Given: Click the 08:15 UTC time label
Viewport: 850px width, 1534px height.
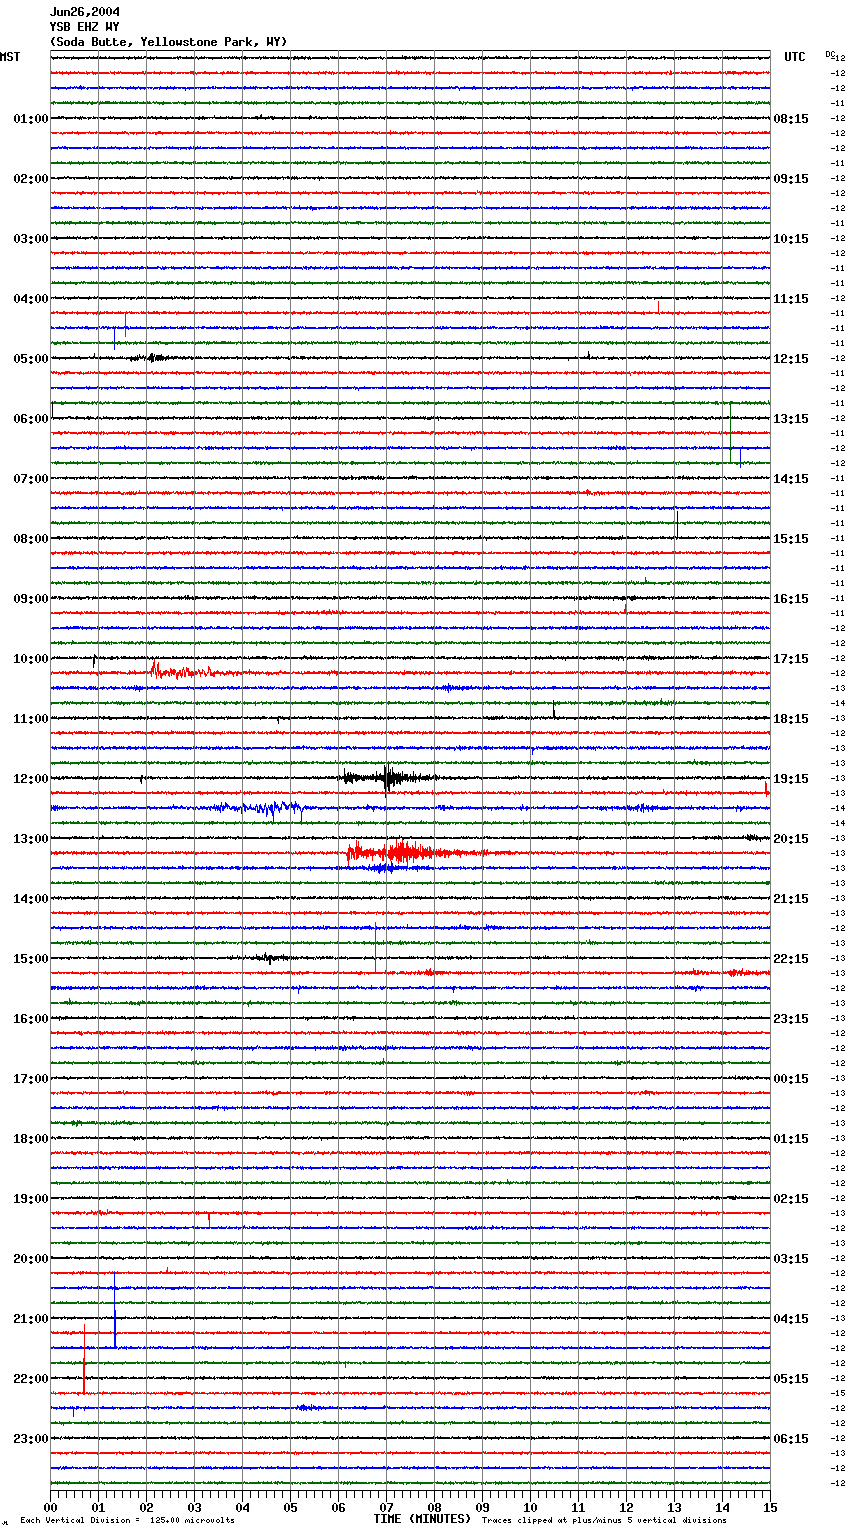Looking at the screenshot, I should tap(791, 119).
